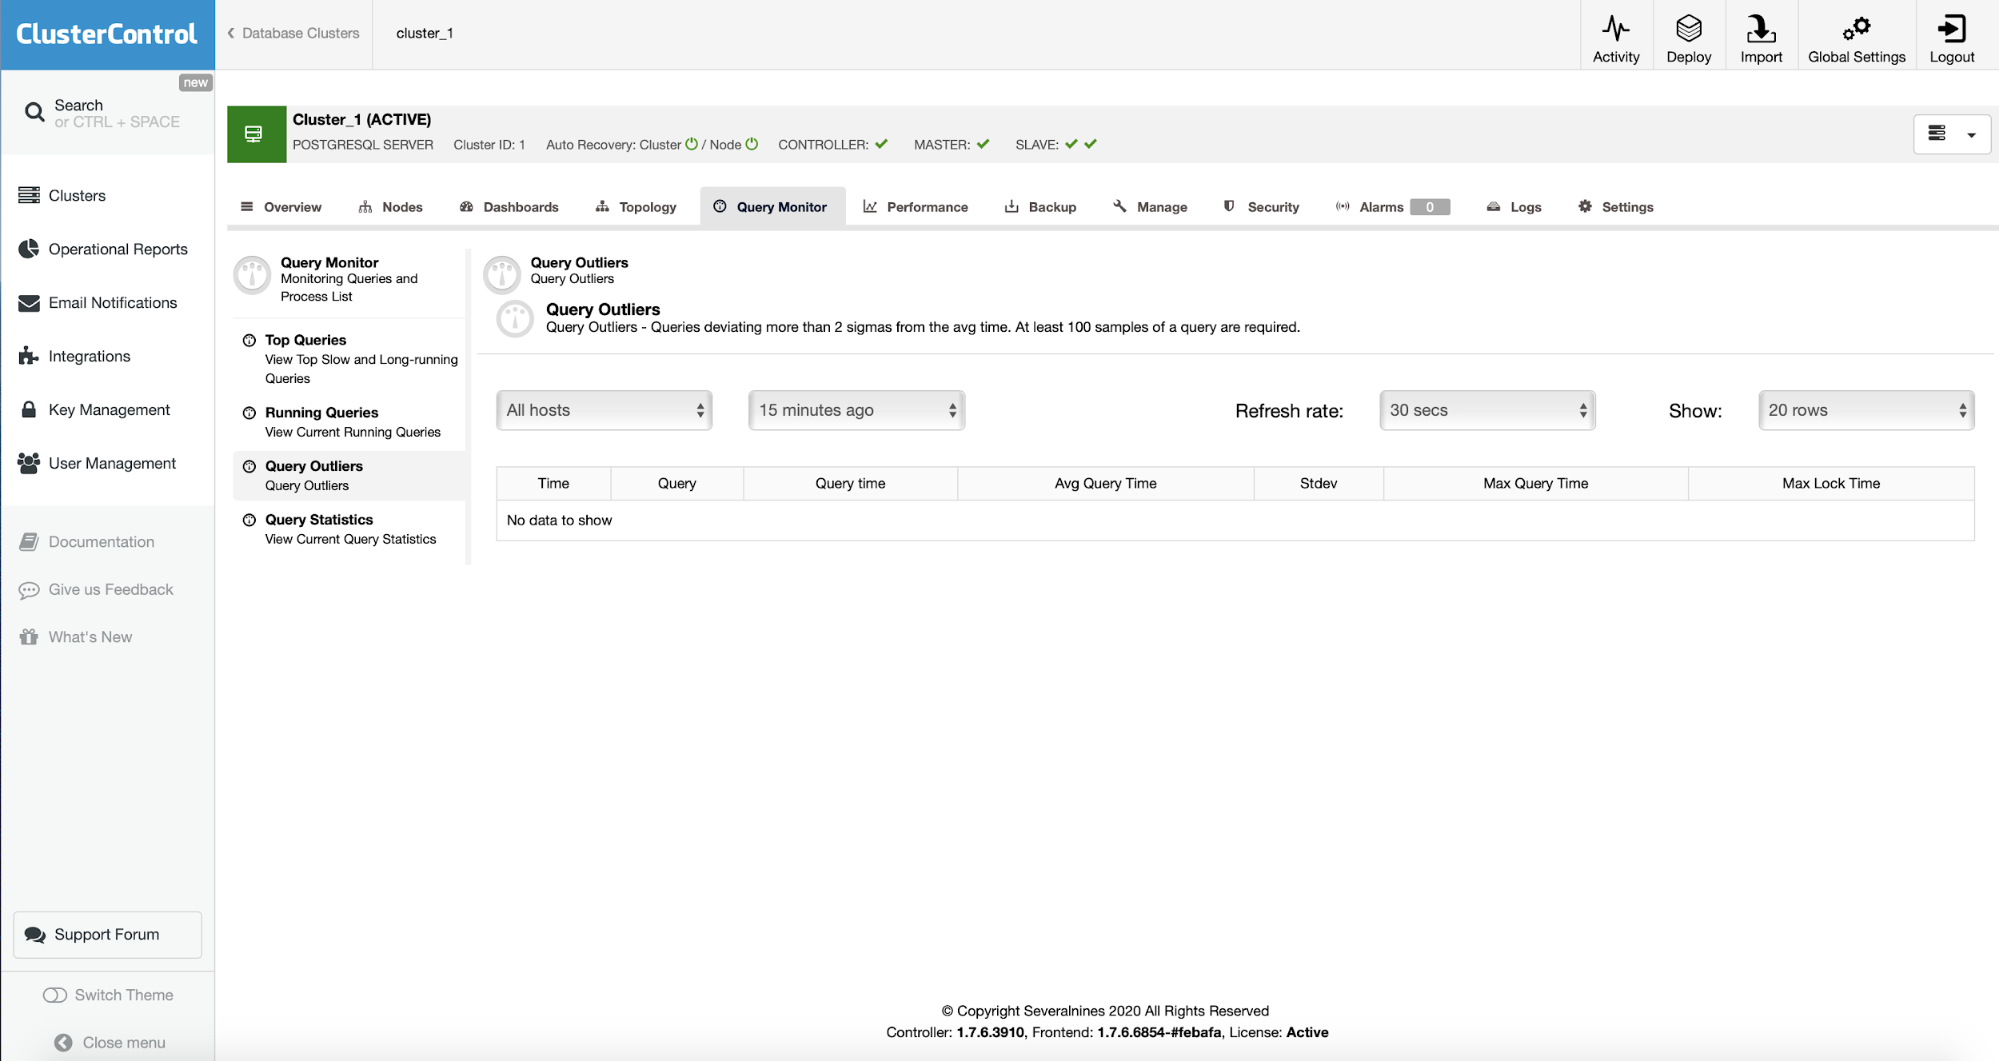1999x1062 pixels.
Task: Click the Avg Query Time column header
Action: point(1105,483)
